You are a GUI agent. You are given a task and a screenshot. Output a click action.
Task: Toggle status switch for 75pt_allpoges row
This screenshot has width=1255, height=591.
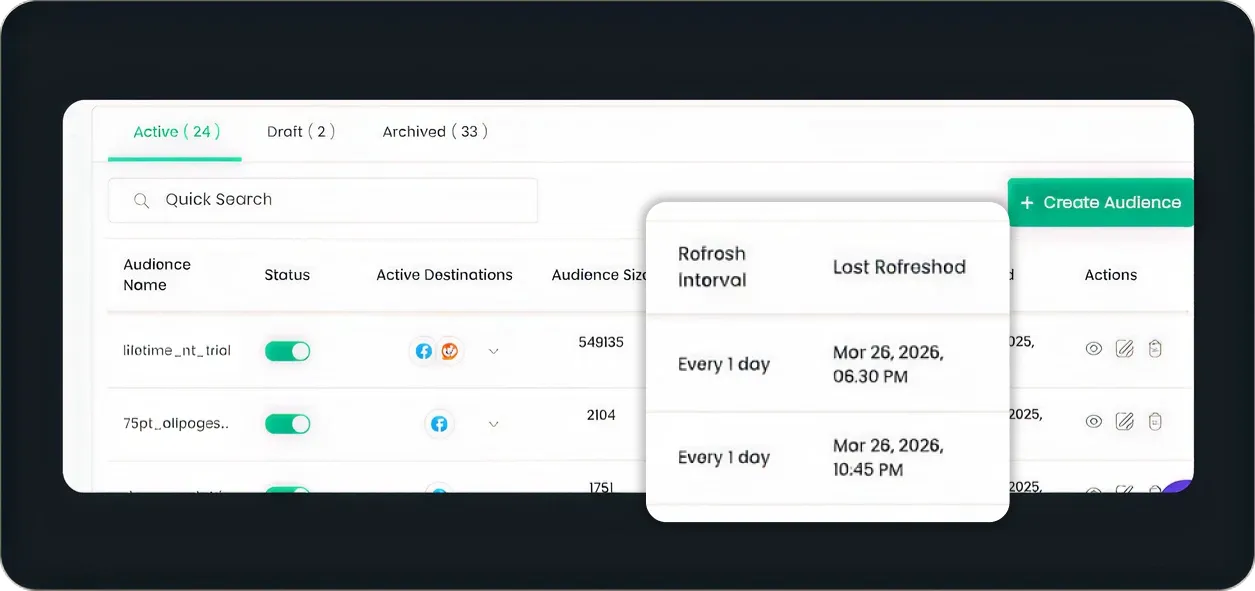(287, 424)
